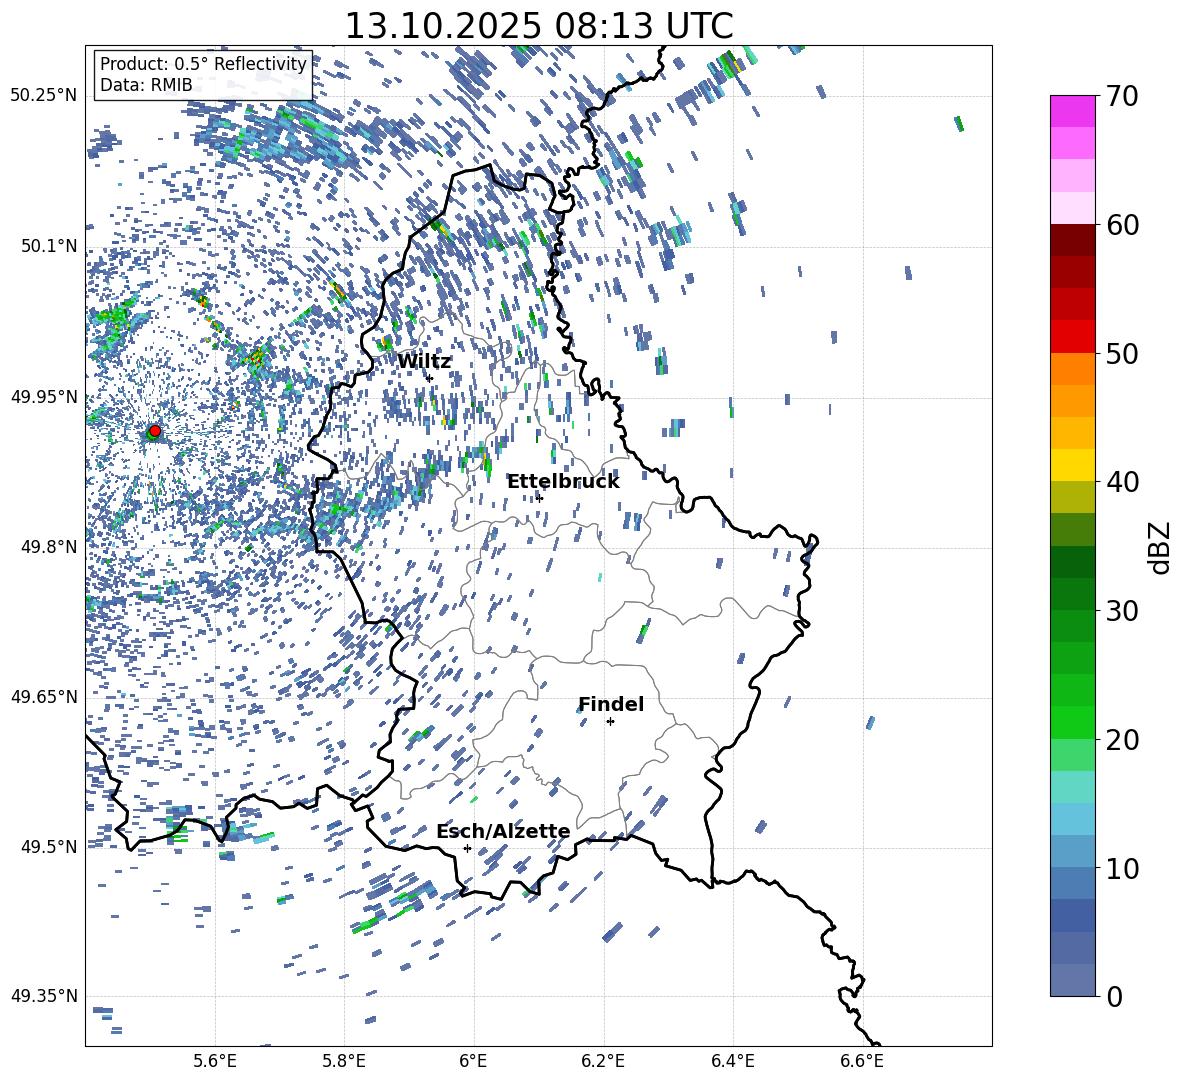Click the 6°E longitude label
The width and height of the screenshot is (1184, 1081).
(x=473, y=1061)
